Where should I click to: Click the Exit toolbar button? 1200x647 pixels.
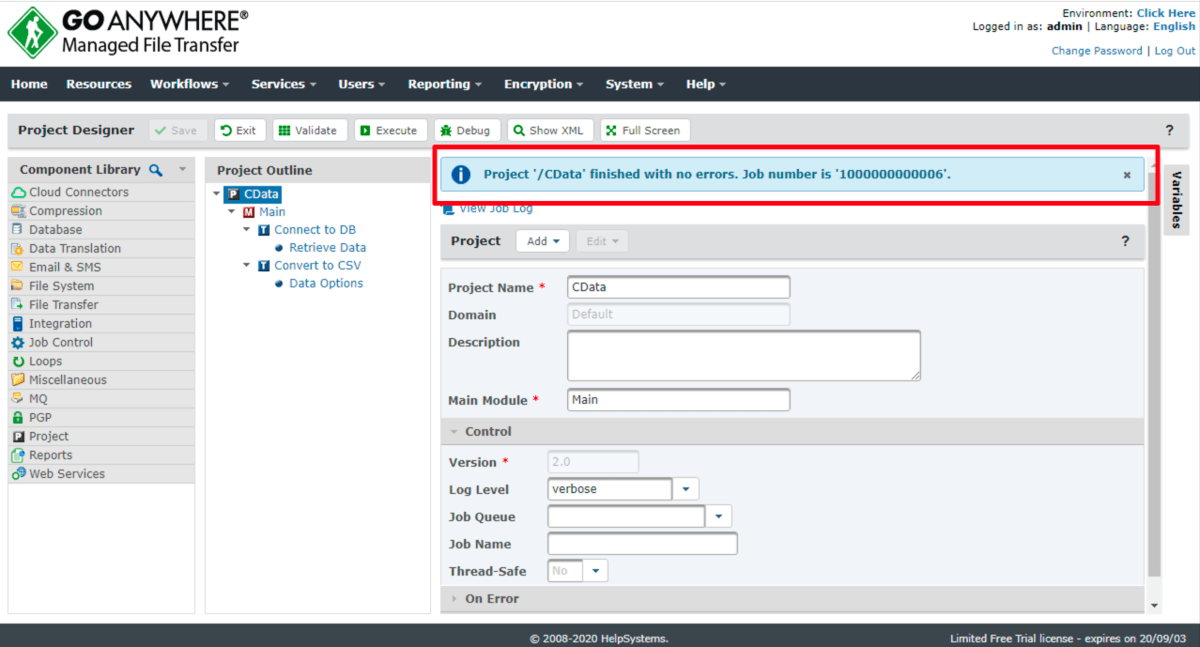click(x=240, y=130)
